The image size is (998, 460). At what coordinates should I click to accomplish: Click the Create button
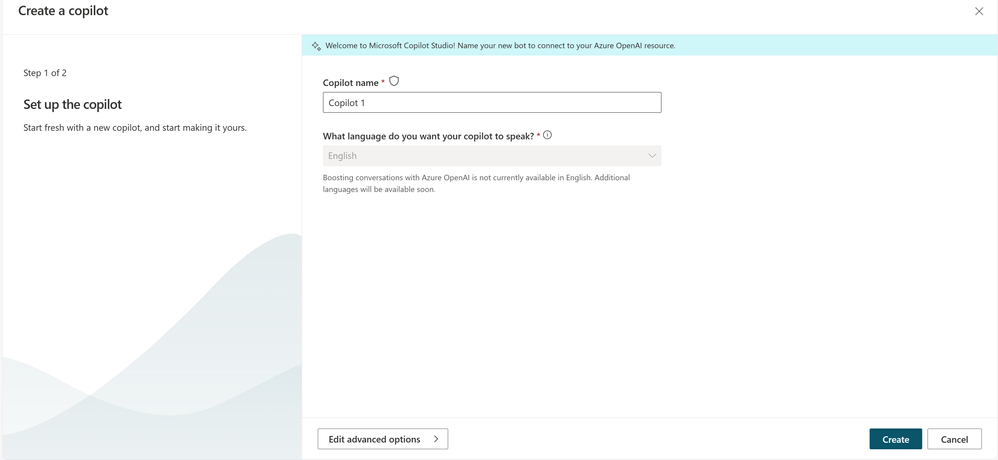[896, 439]
